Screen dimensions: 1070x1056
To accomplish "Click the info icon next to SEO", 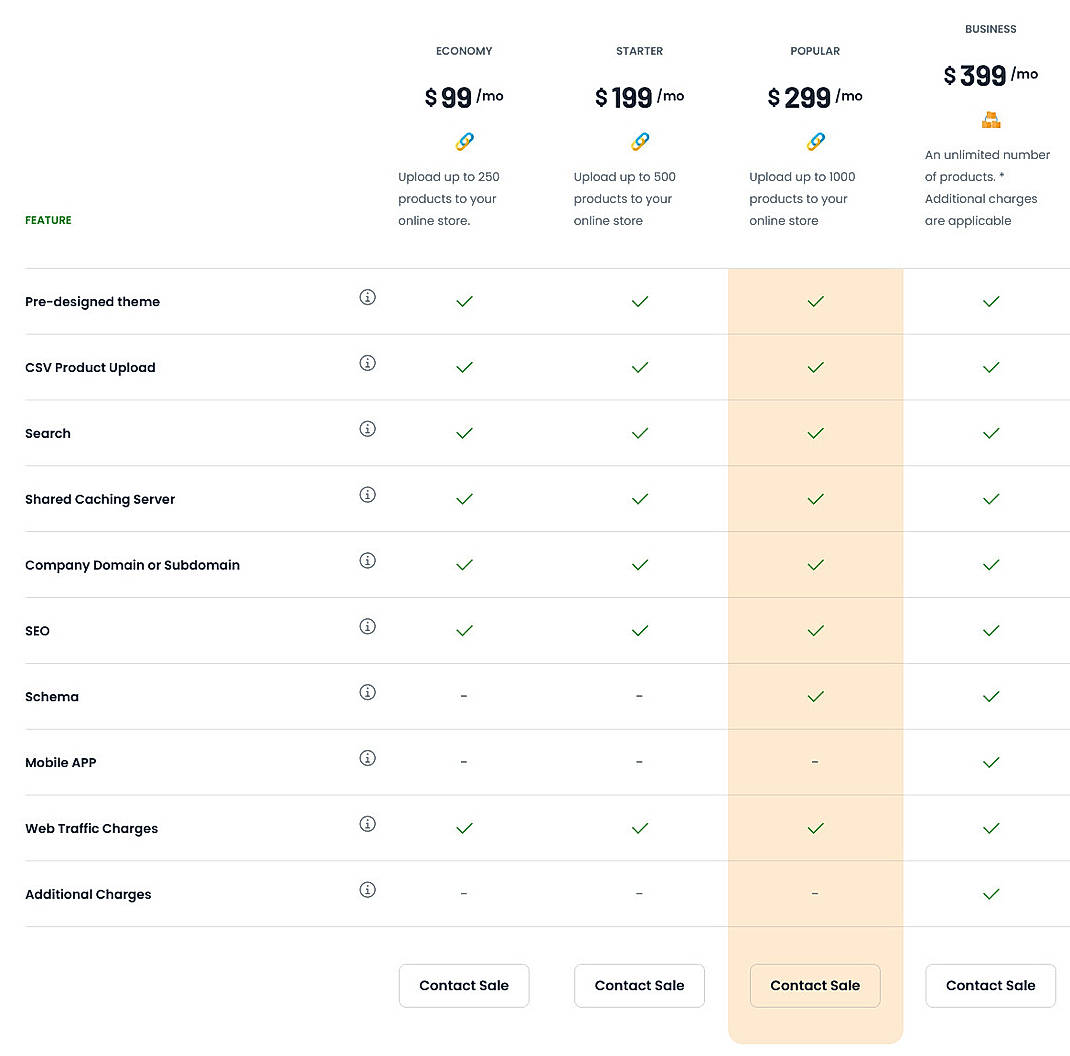I will (367, 627).
